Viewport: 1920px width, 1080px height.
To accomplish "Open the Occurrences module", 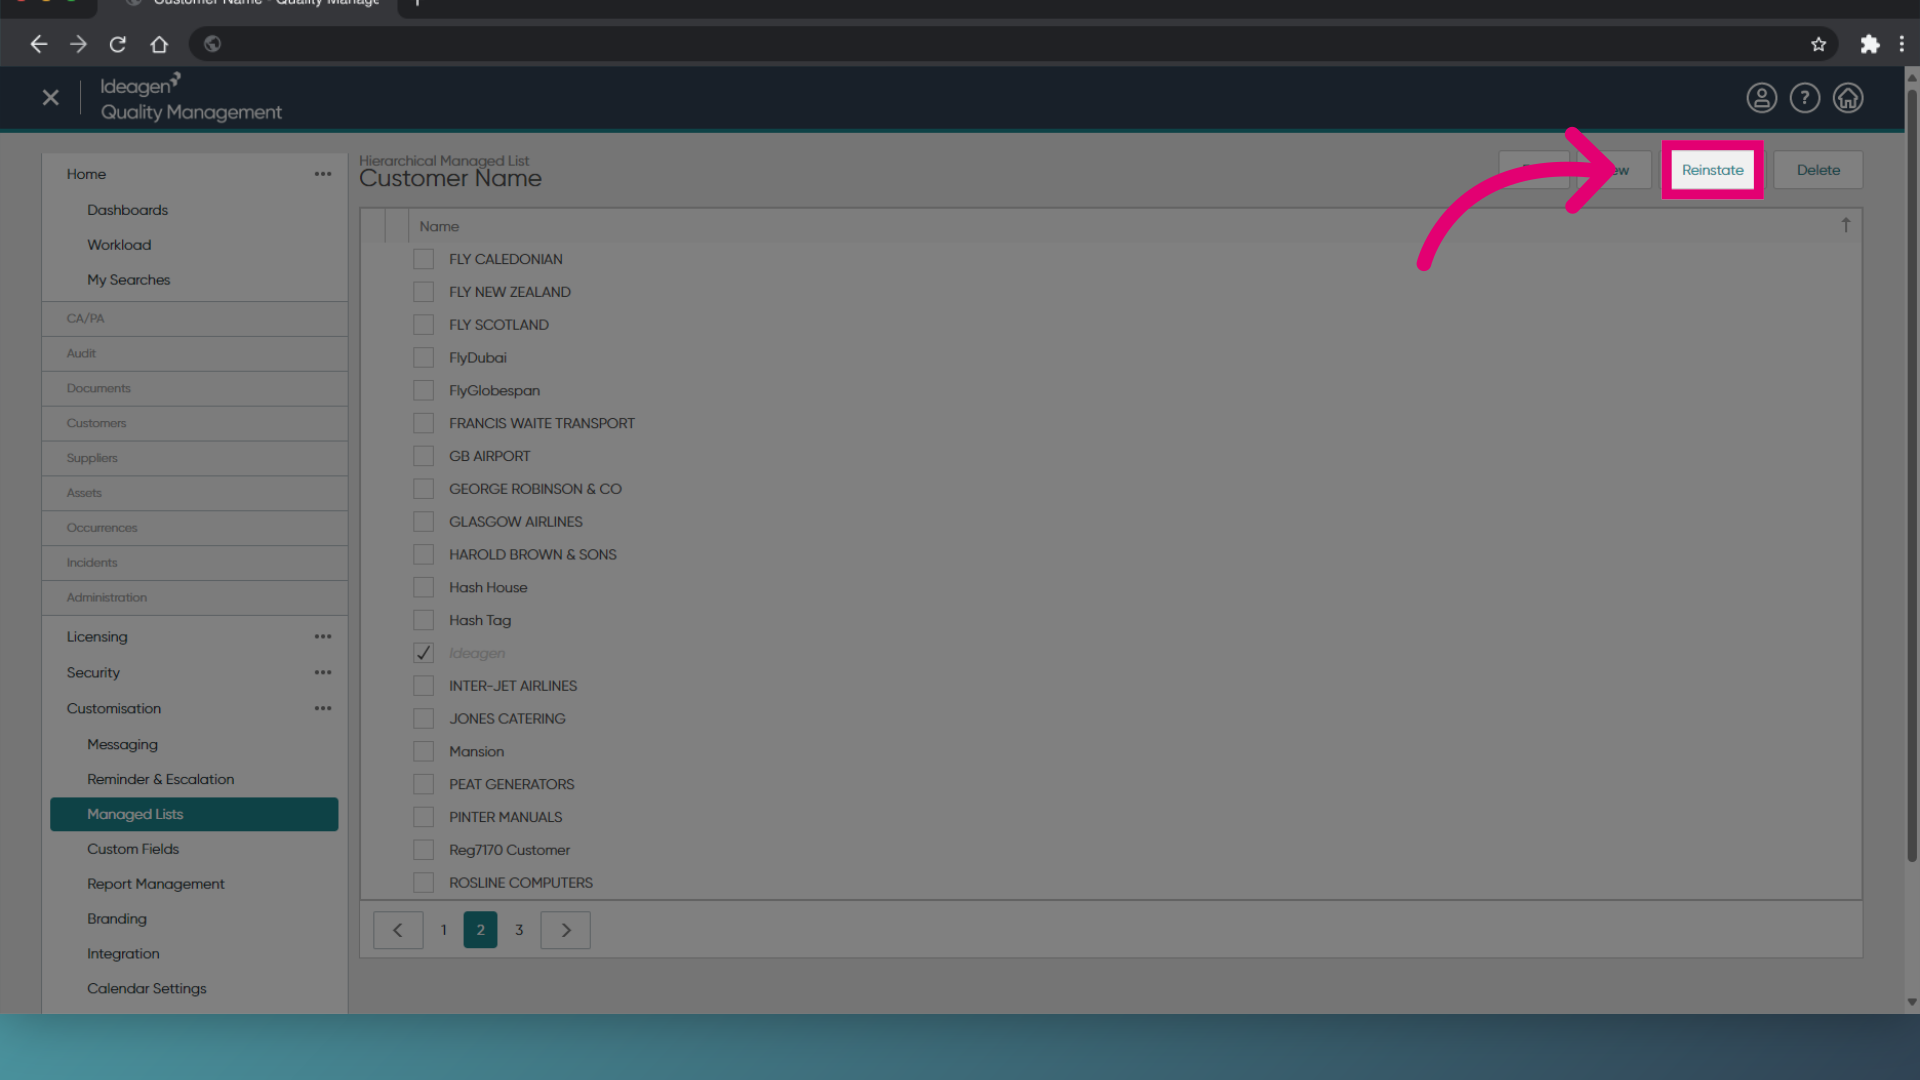I will [x=195, y=528].
